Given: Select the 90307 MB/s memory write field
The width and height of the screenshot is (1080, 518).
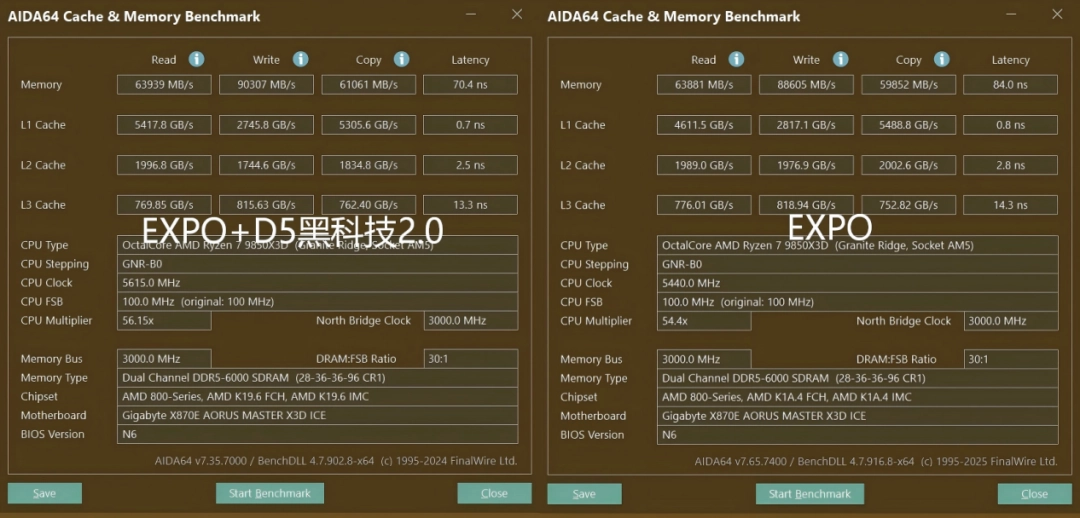Looking at the screenshot, I should click(x=266, y=85).
